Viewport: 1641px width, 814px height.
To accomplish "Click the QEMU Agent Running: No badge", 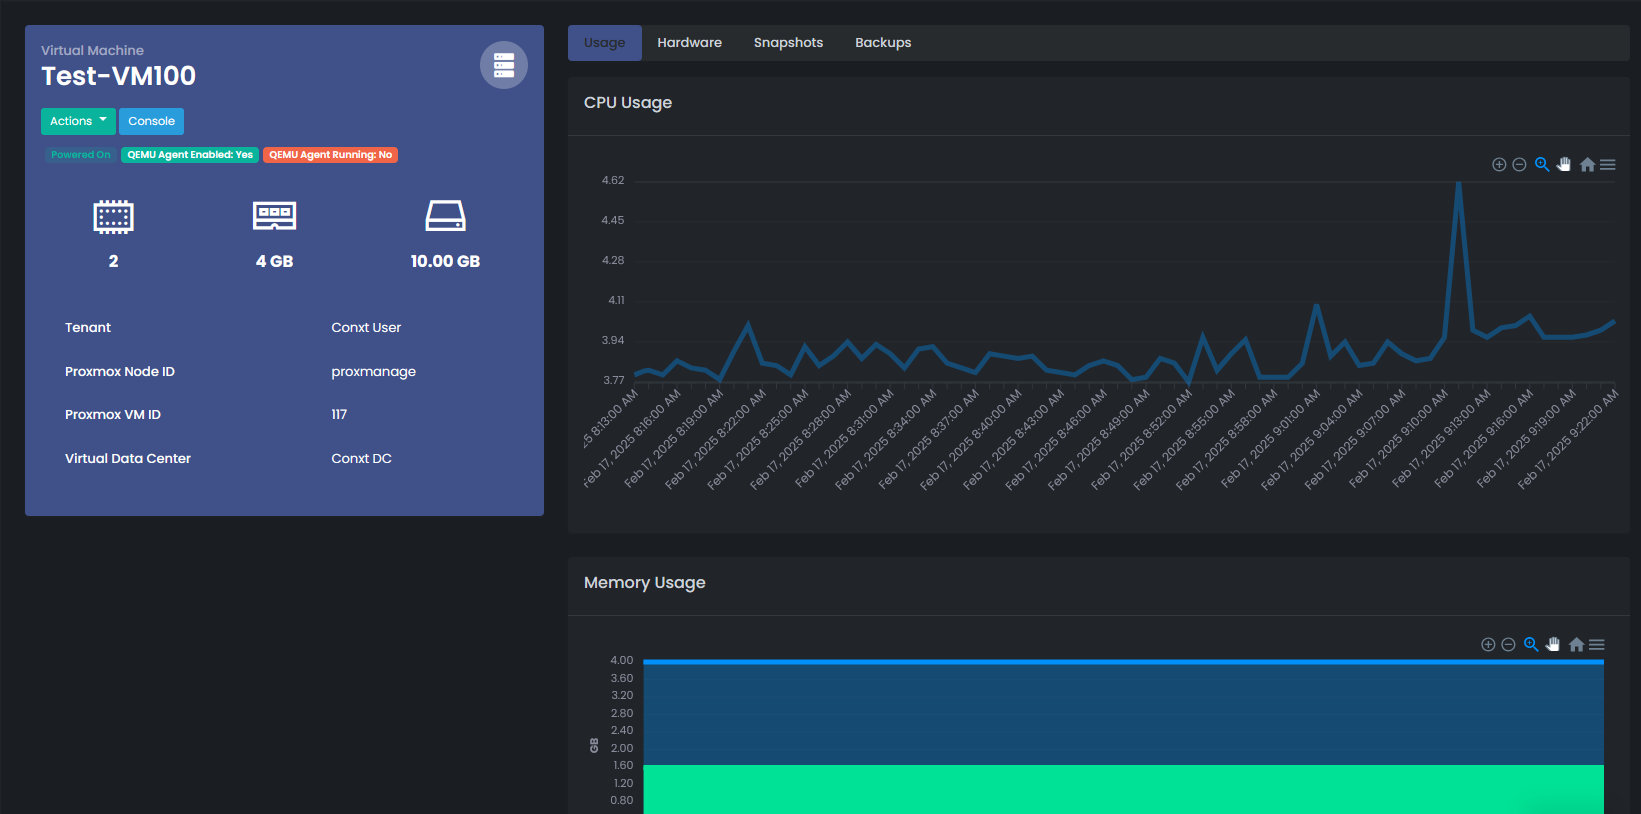I will pos(330,155).
